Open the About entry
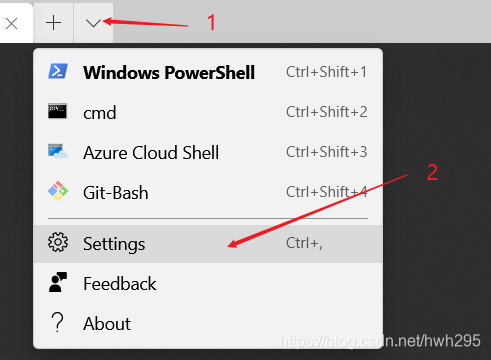Screen dimensions: 491x360 [x=208, y=323]
